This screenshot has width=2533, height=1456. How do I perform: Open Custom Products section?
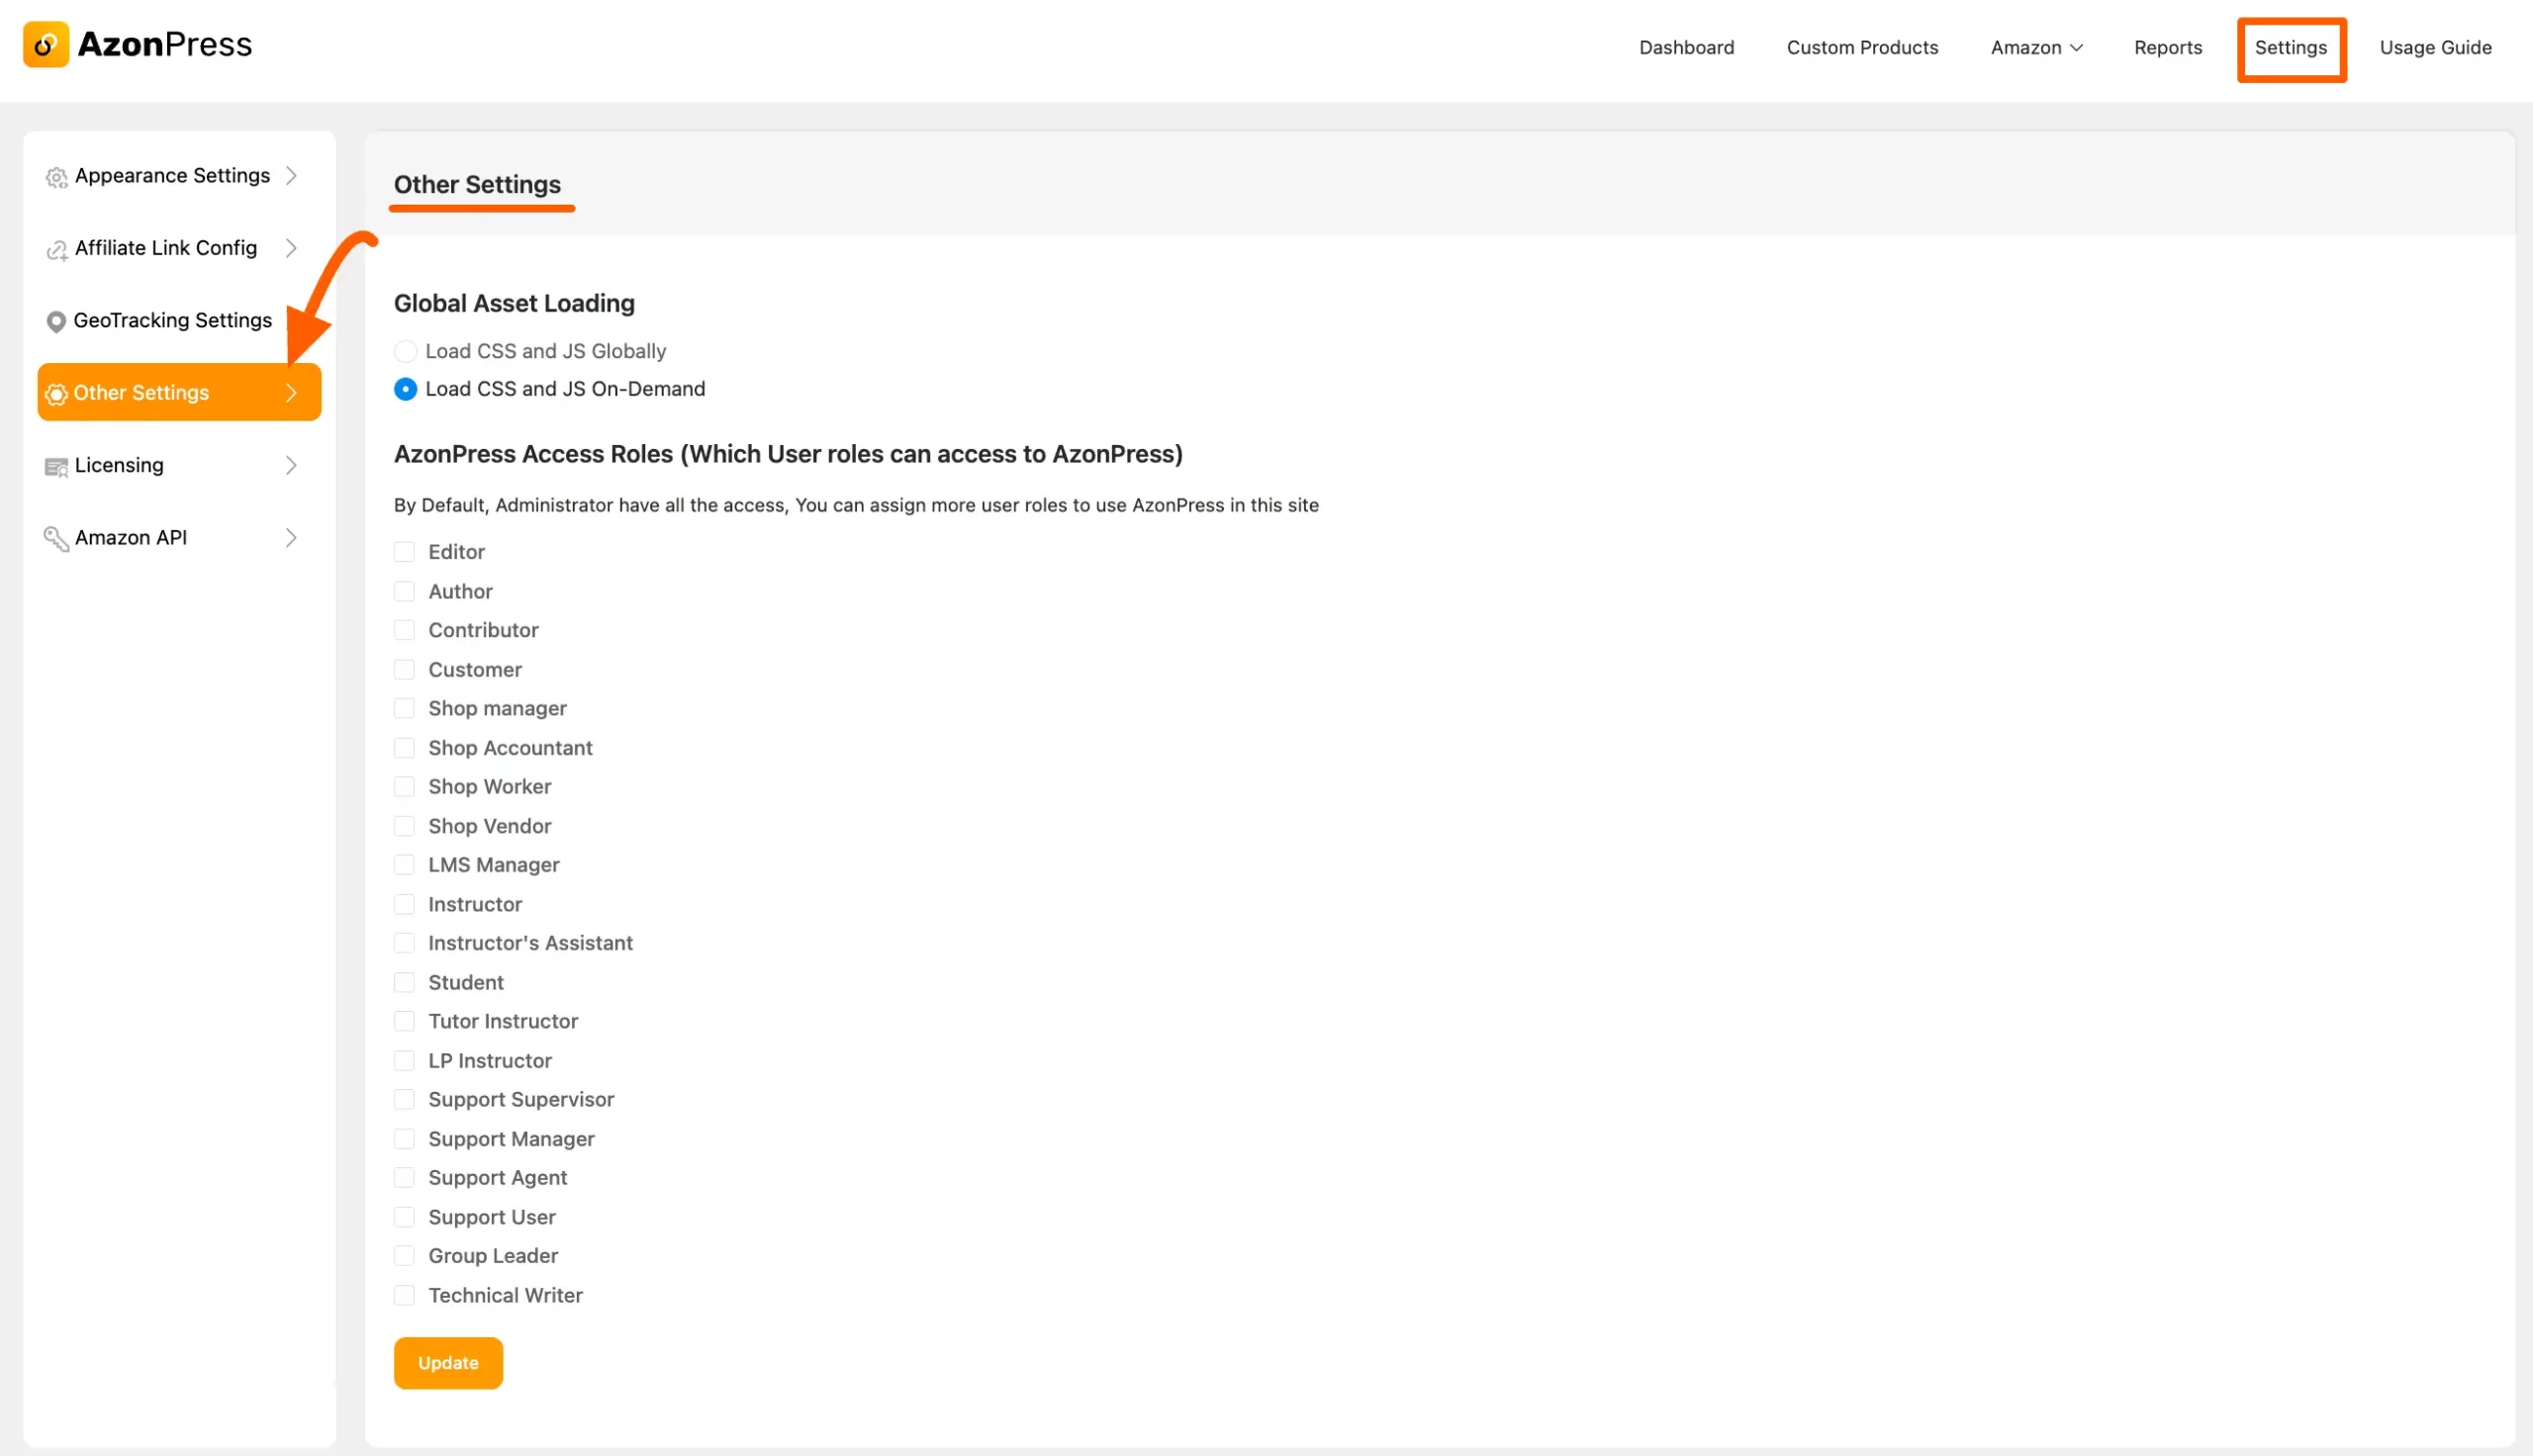(1861, 46)
